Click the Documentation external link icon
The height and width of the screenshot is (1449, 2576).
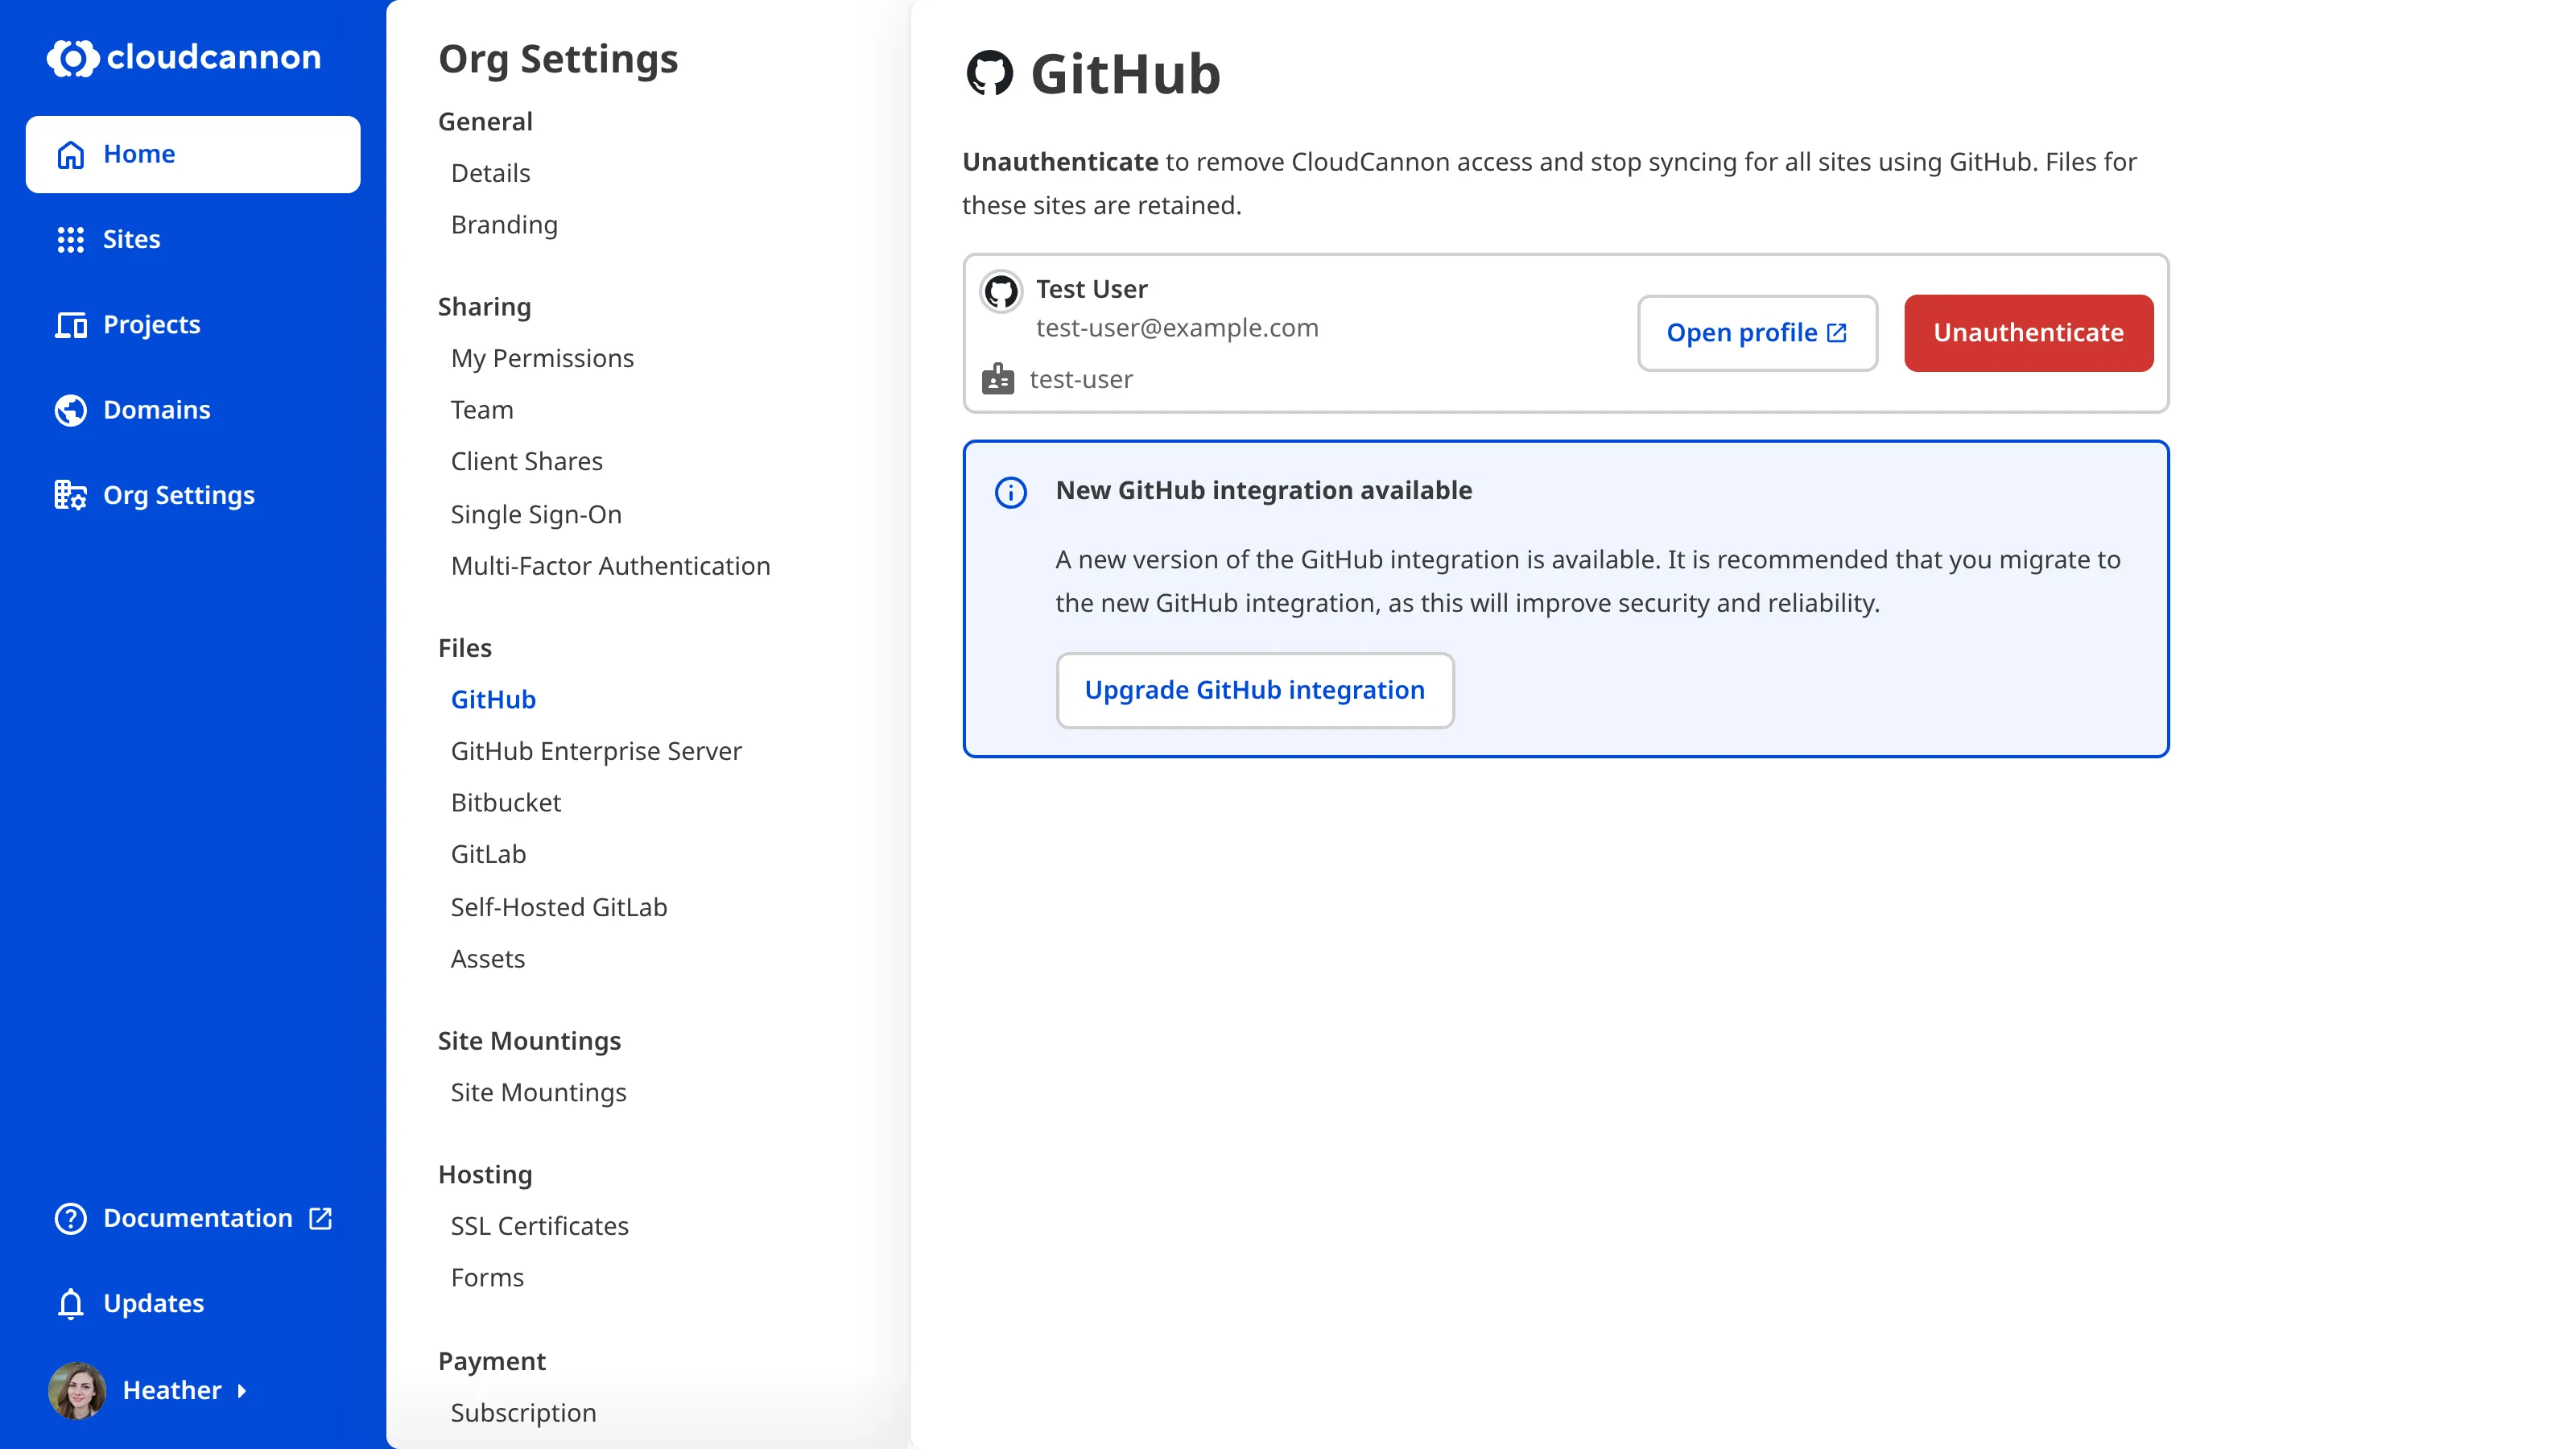(320, 1218)
